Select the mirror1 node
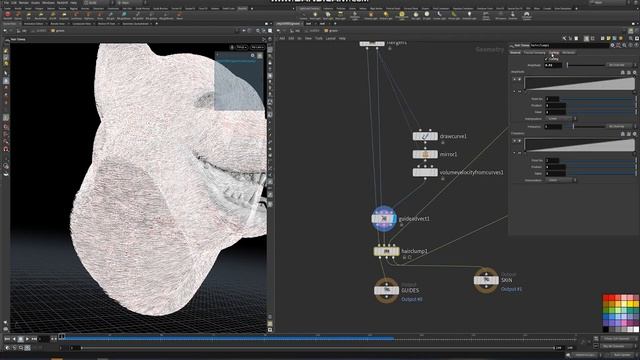Image resolution: width=640 pixels, height=360 pixels. [425, 154]
